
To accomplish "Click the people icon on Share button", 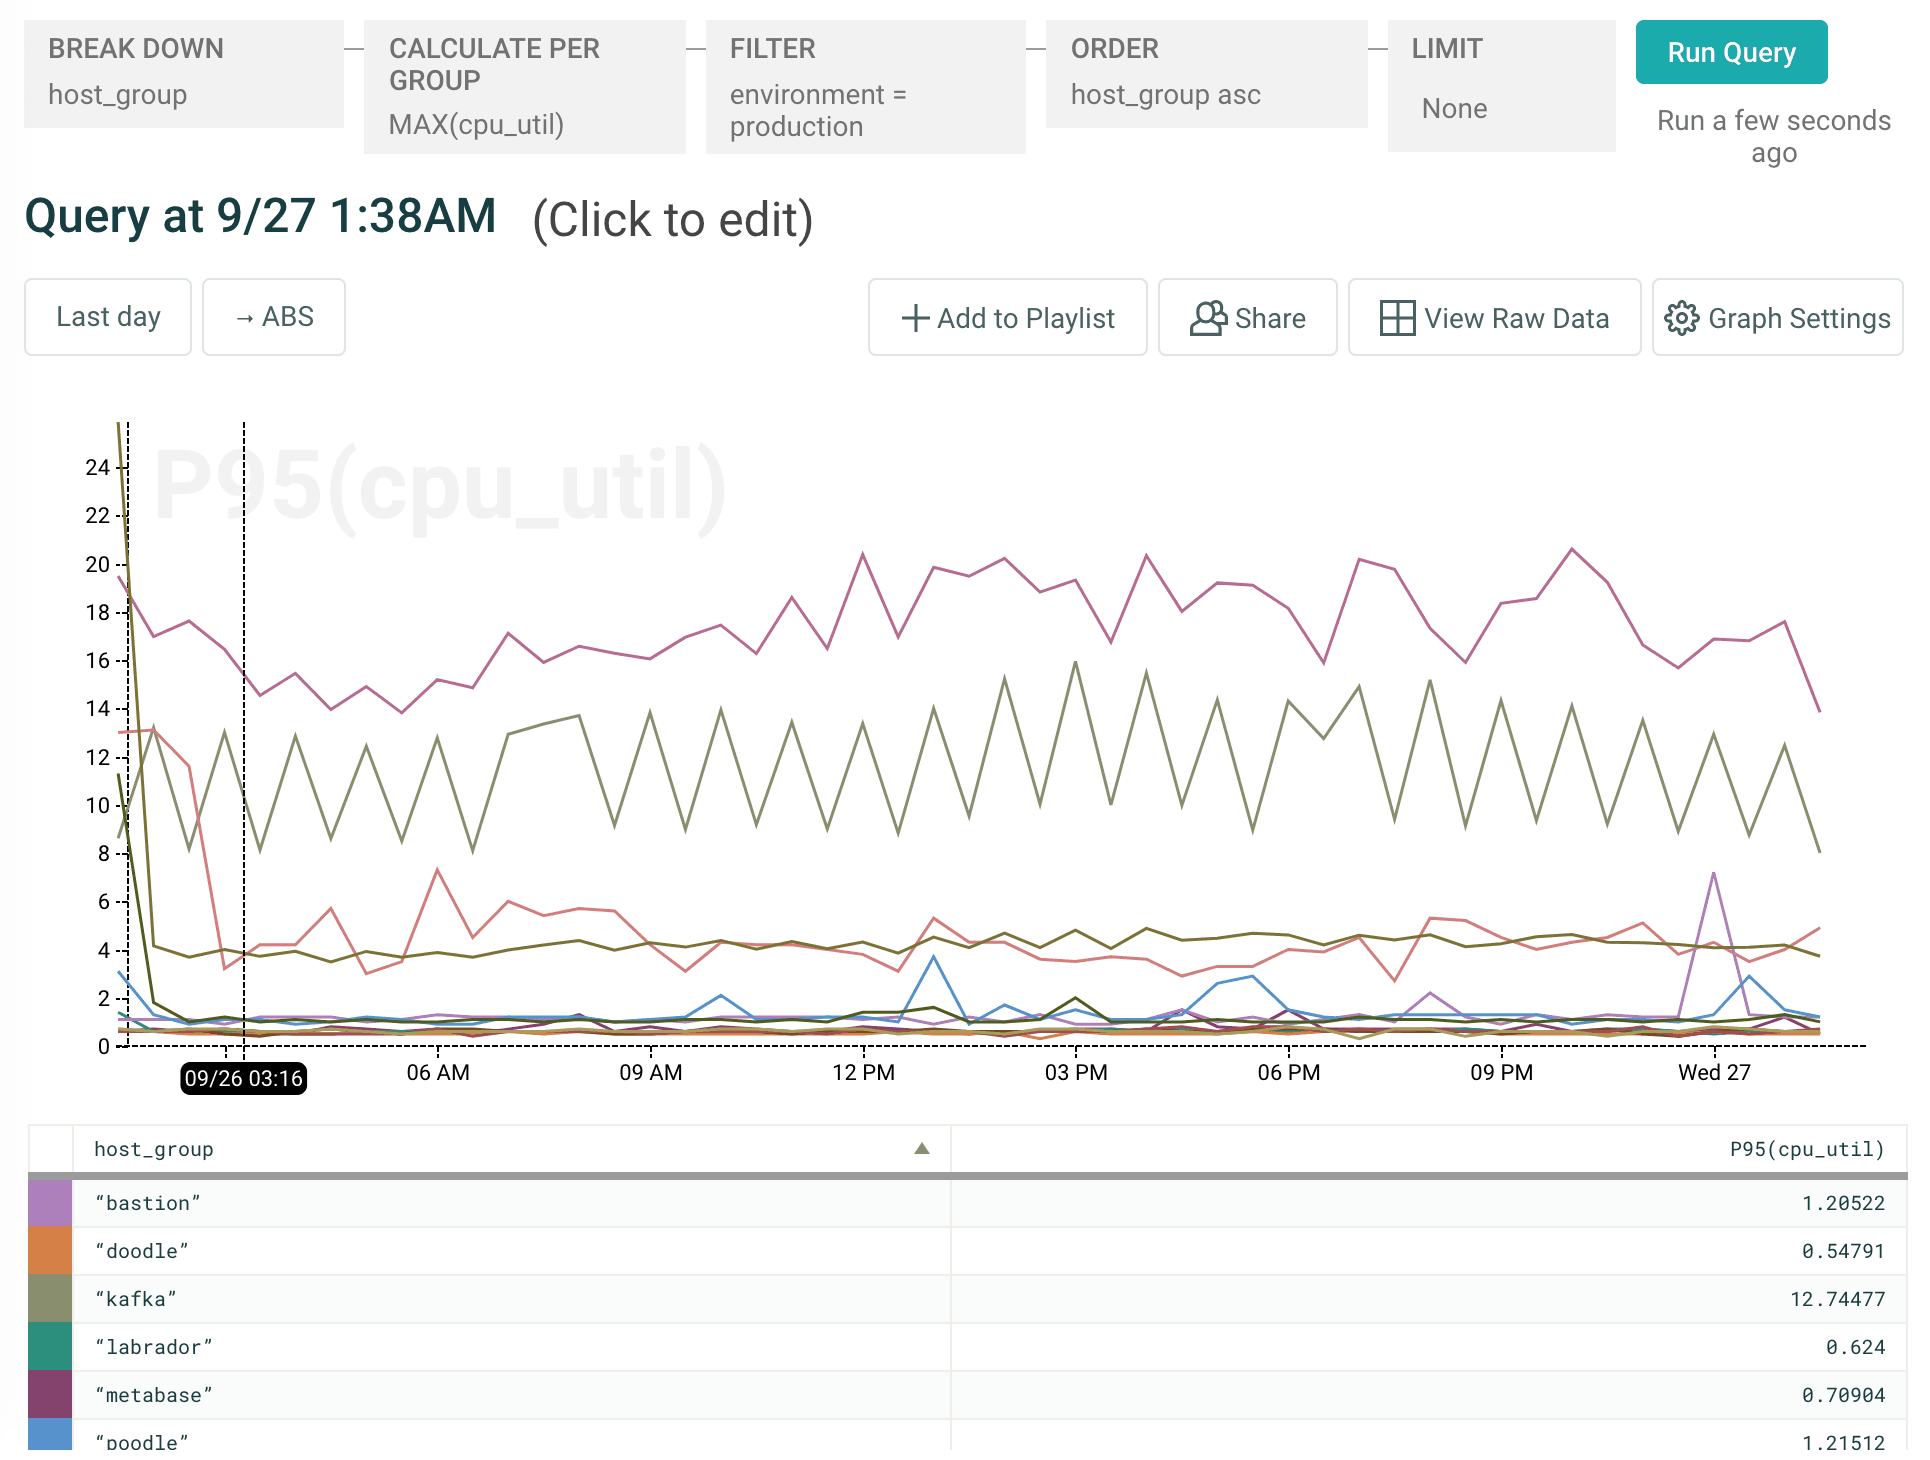I will (1208, 318).
